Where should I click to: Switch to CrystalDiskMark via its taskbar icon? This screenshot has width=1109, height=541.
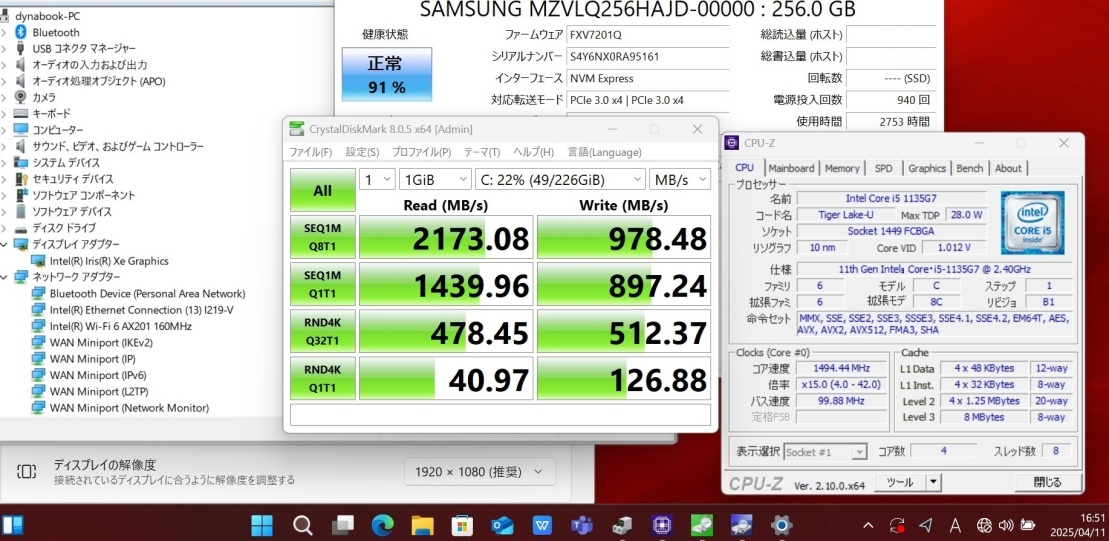coord(702,525)
